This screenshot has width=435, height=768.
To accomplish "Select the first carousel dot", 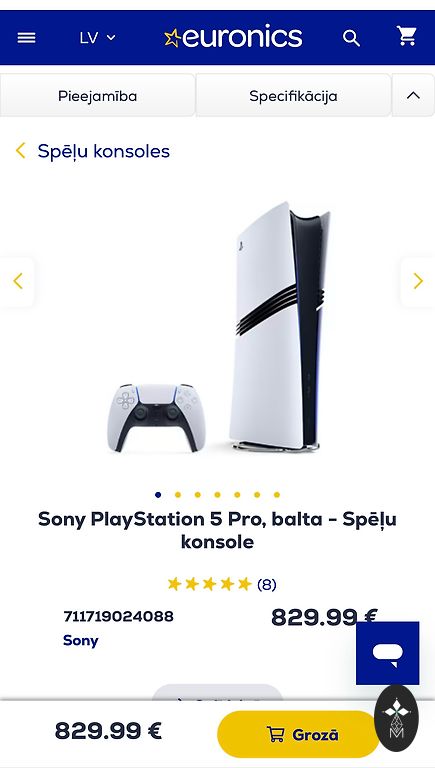I will click(x=158, y=495).
